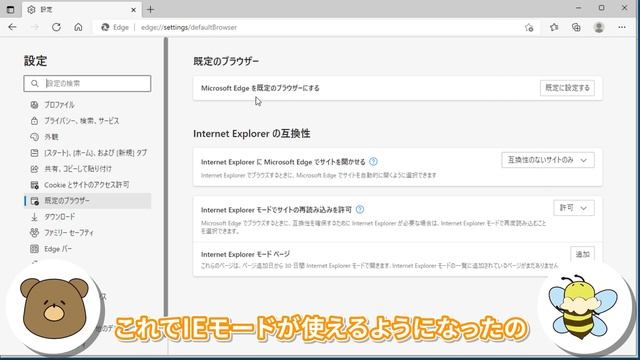Select Edge バー in sidebar
The width and height of the screenshot is (640, 360).
(87, 249)
